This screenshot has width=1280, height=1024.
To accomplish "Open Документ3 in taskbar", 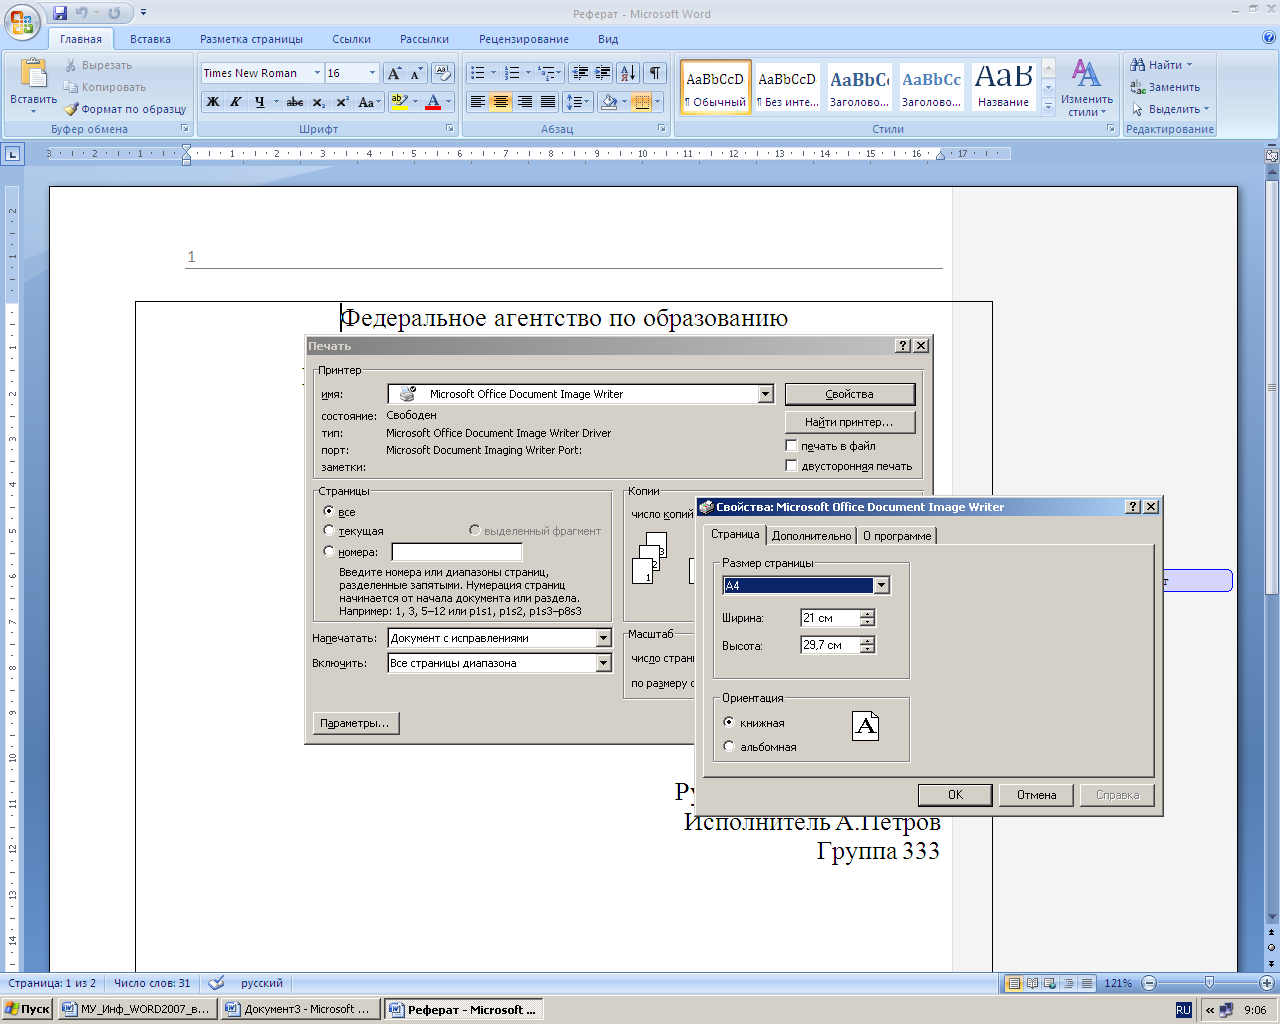I will point(299,1009).
